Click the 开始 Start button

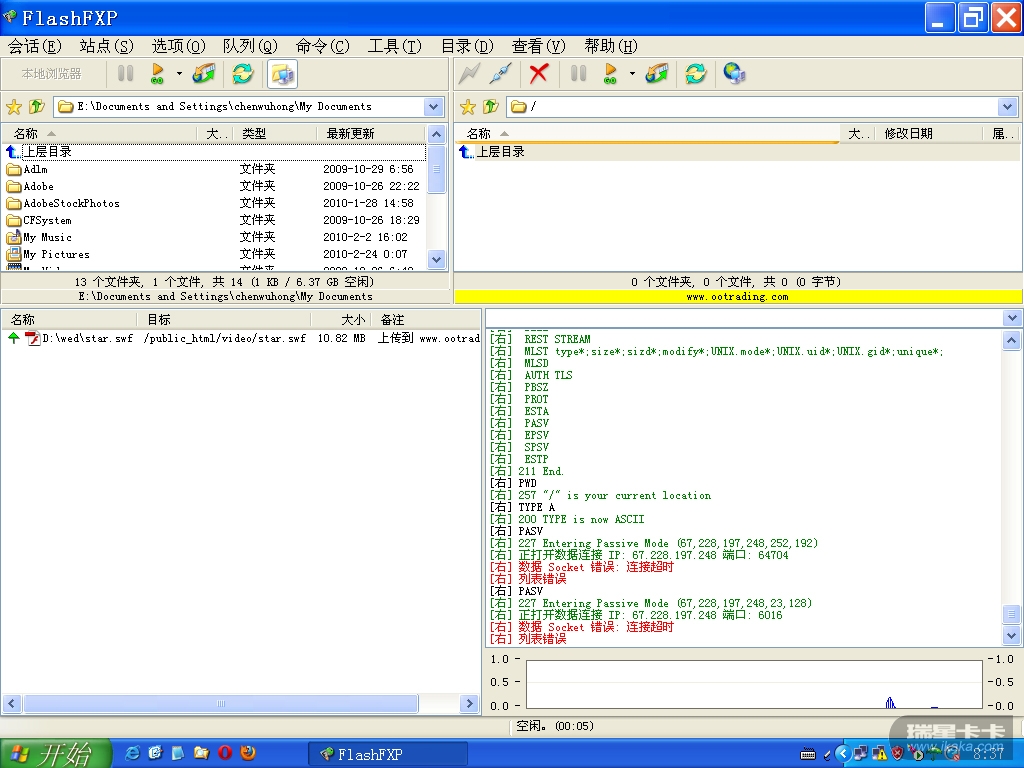(55, 753)
